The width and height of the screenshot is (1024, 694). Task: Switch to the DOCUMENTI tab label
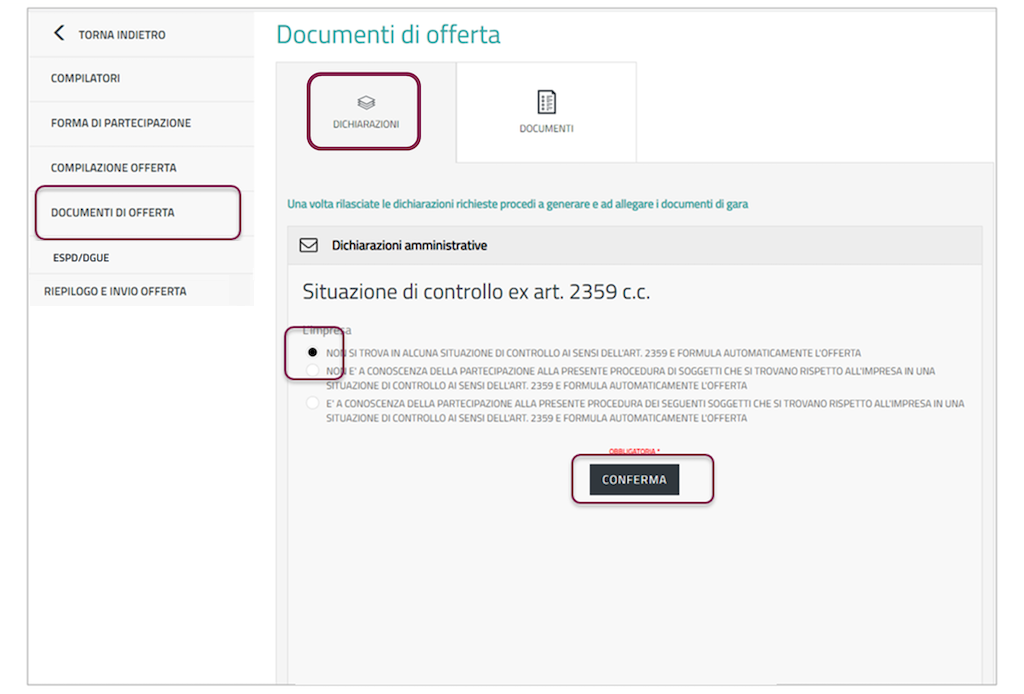[x=546, y=129]
